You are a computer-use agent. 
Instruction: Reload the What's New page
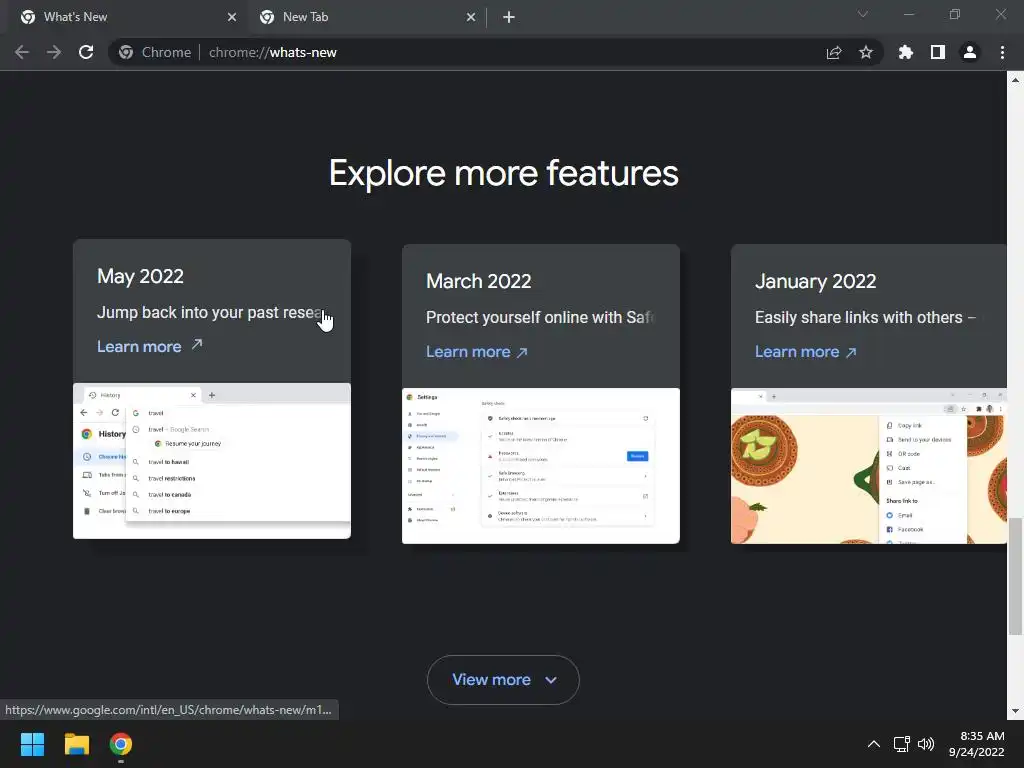(86, 52)
